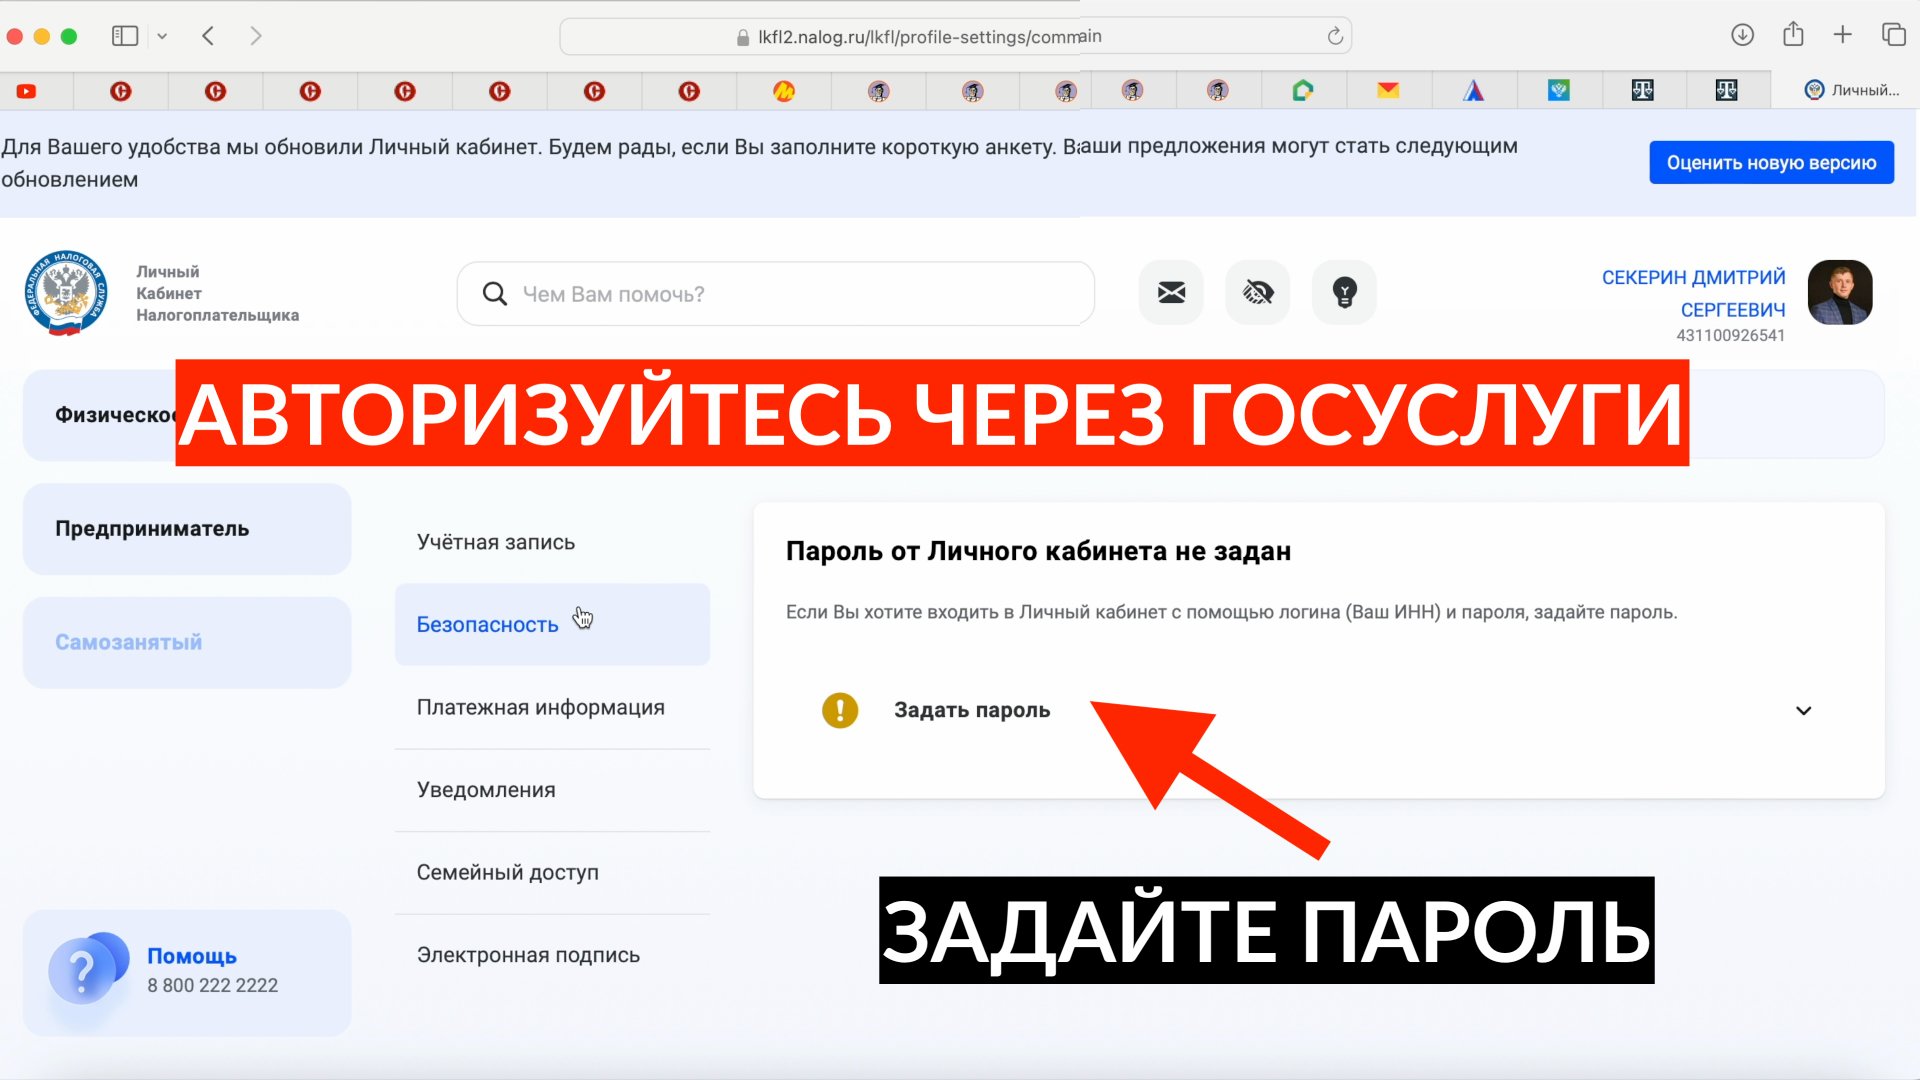Click Оценить новую версию button
Screen dimensions: 1920x1080
click(x=1770, y=163)
